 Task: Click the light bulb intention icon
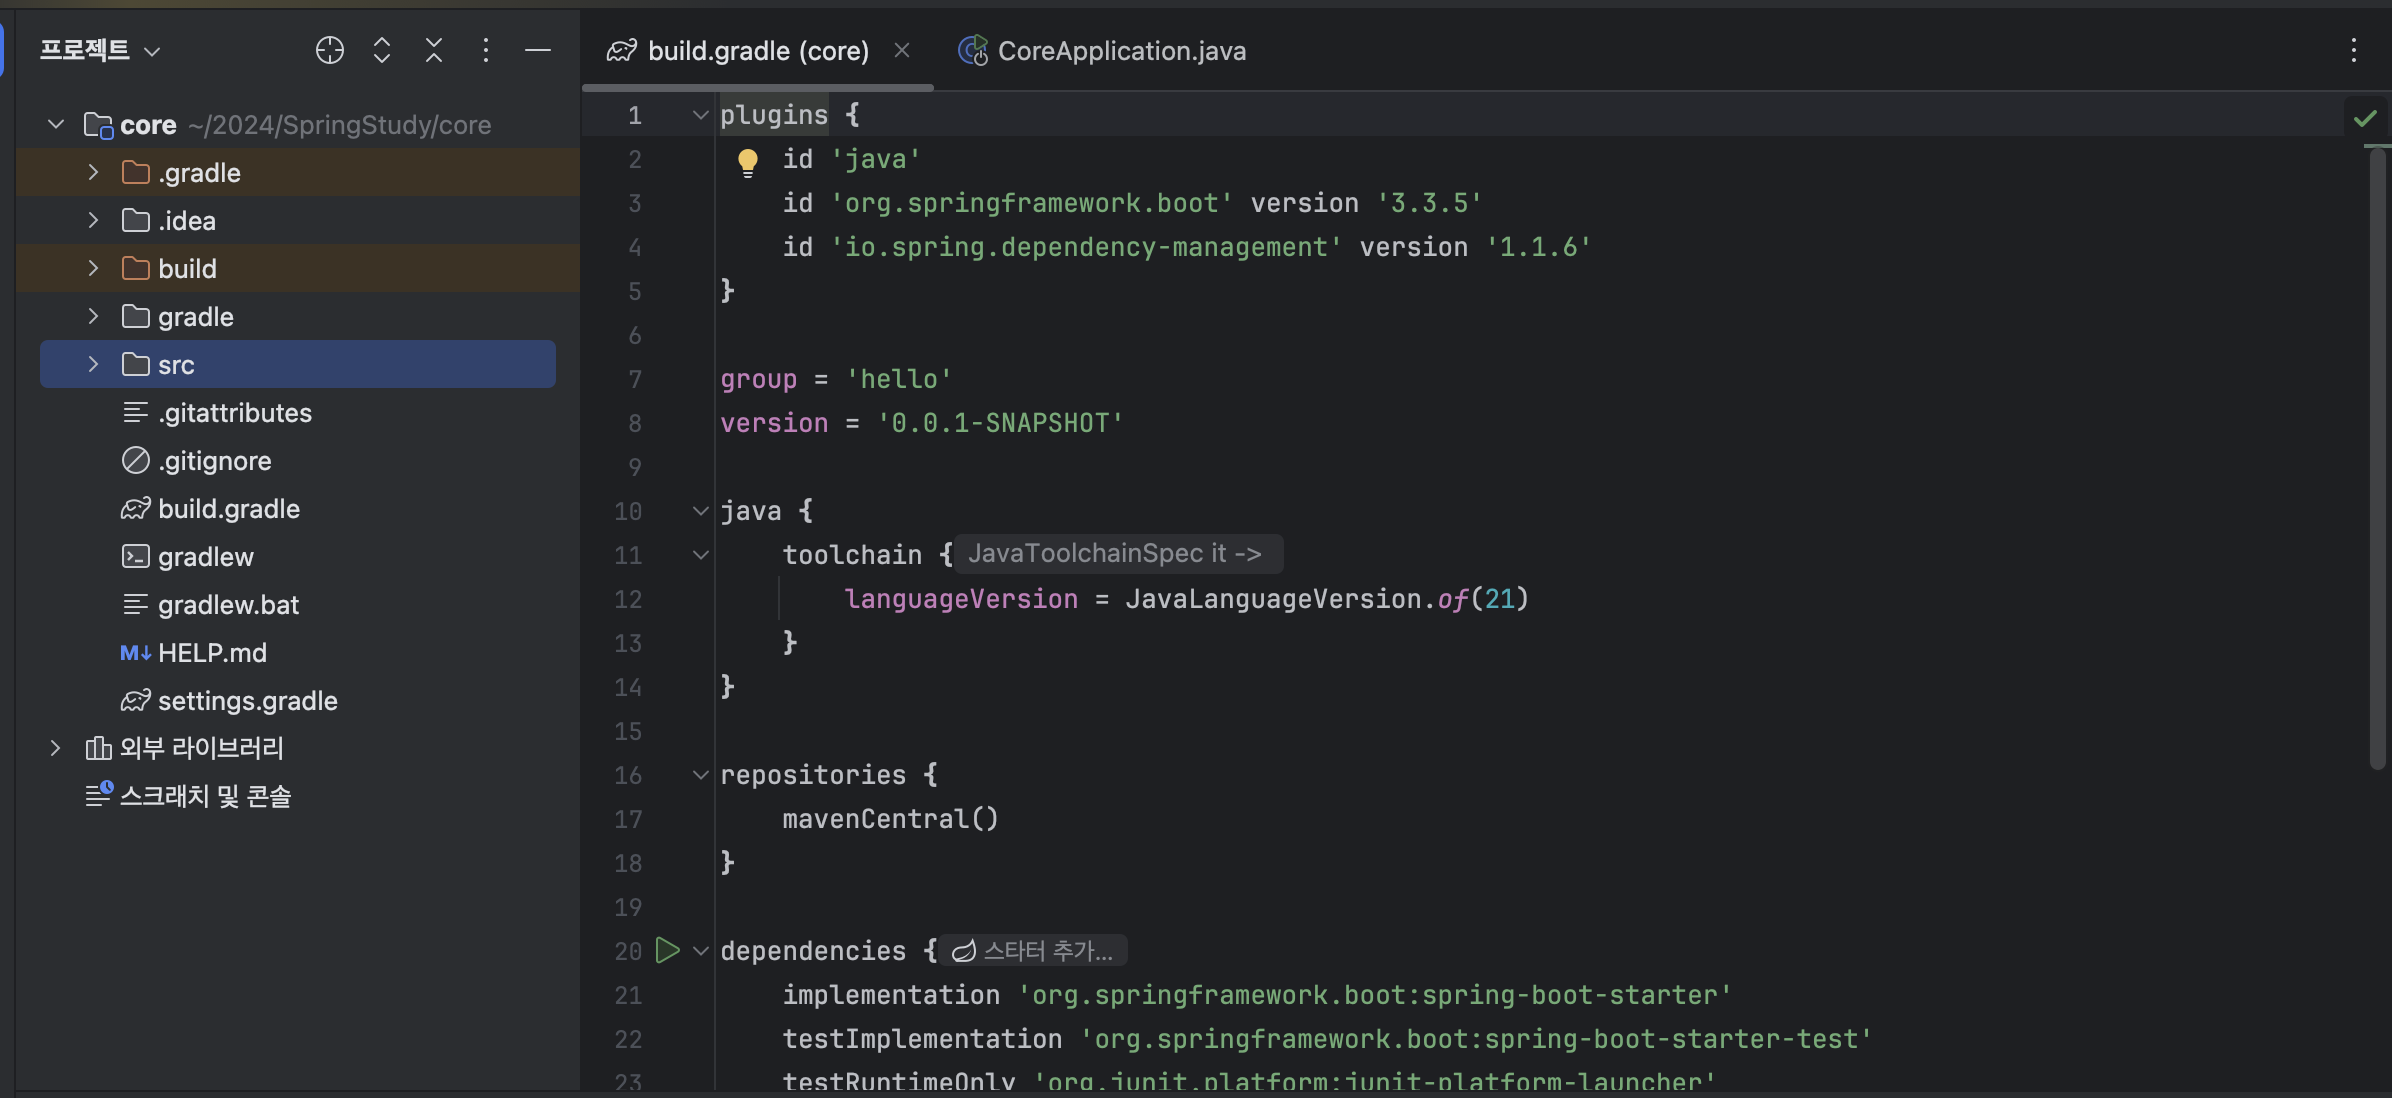click(747, 161)
